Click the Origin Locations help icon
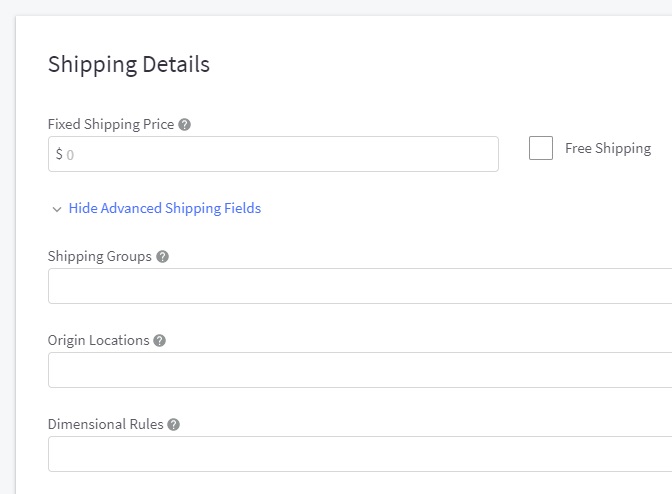672x494 pixels. pyautogui.click(x=160, y=341)
